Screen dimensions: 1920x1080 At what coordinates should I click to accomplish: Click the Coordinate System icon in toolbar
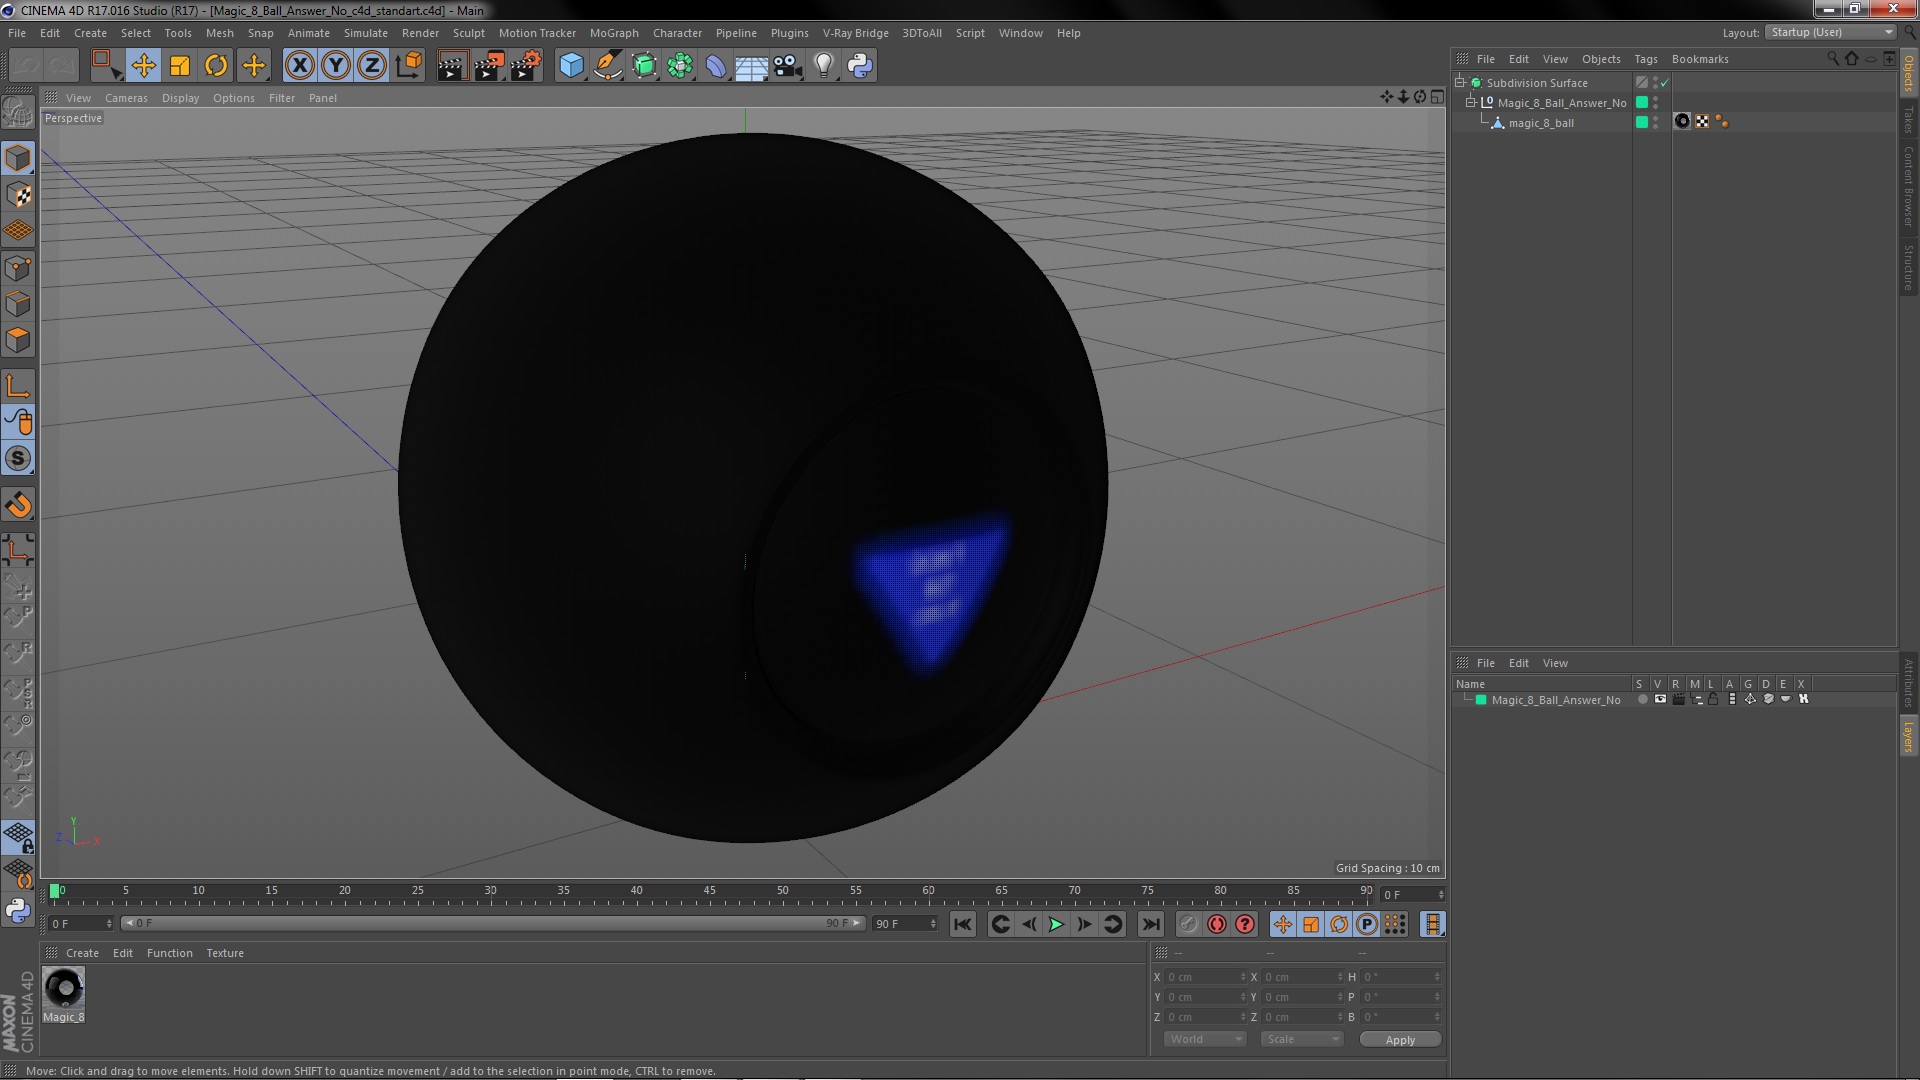[408, 66]
